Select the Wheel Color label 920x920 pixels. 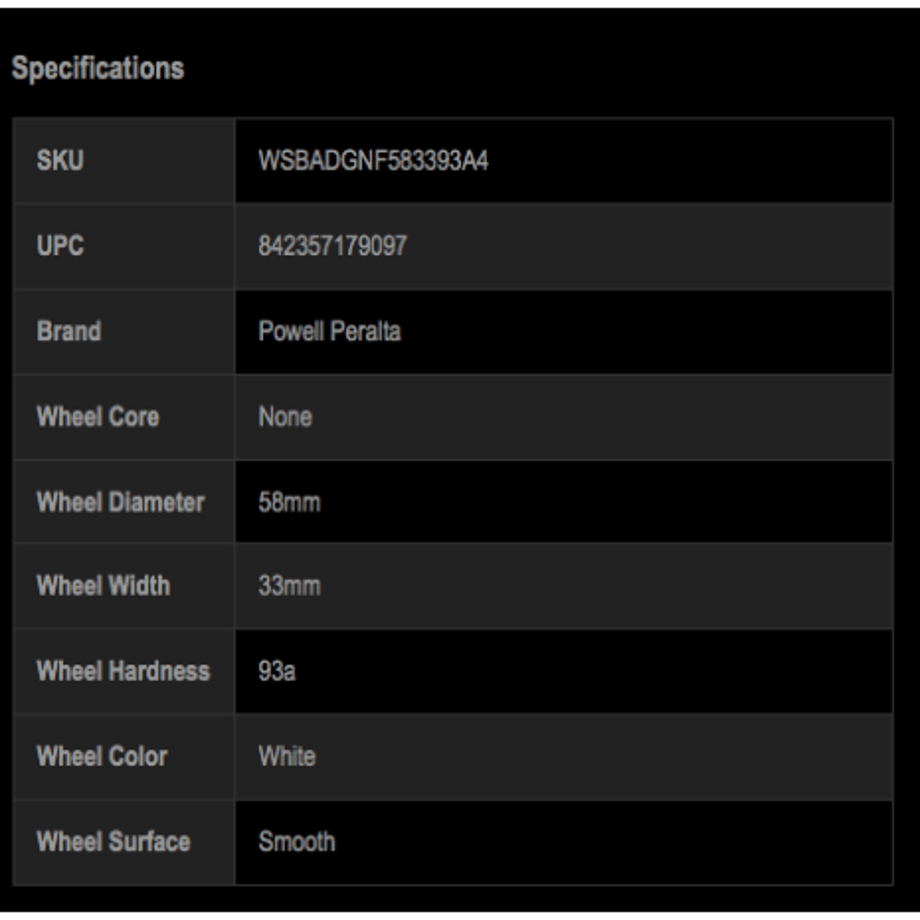(103, 756)
